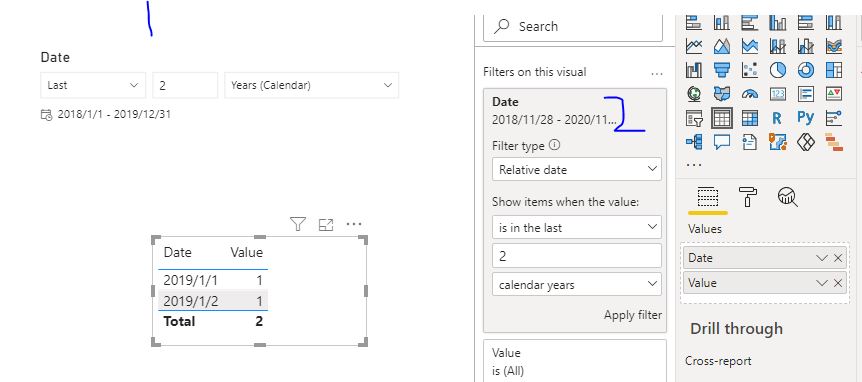Image resolution: width=862 pixels, height=382 pixels.
Task: Open the Relative date filter type dropdown
Action: [577, 169]
